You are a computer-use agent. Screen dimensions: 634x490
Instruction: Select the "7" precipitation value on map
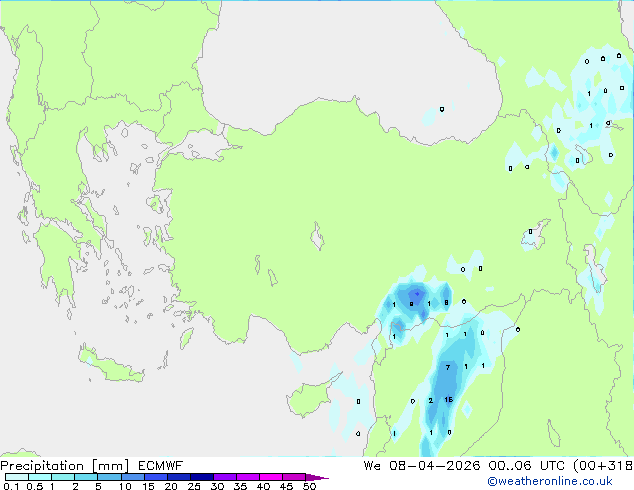pyautogui.click(x=448, y=367)
